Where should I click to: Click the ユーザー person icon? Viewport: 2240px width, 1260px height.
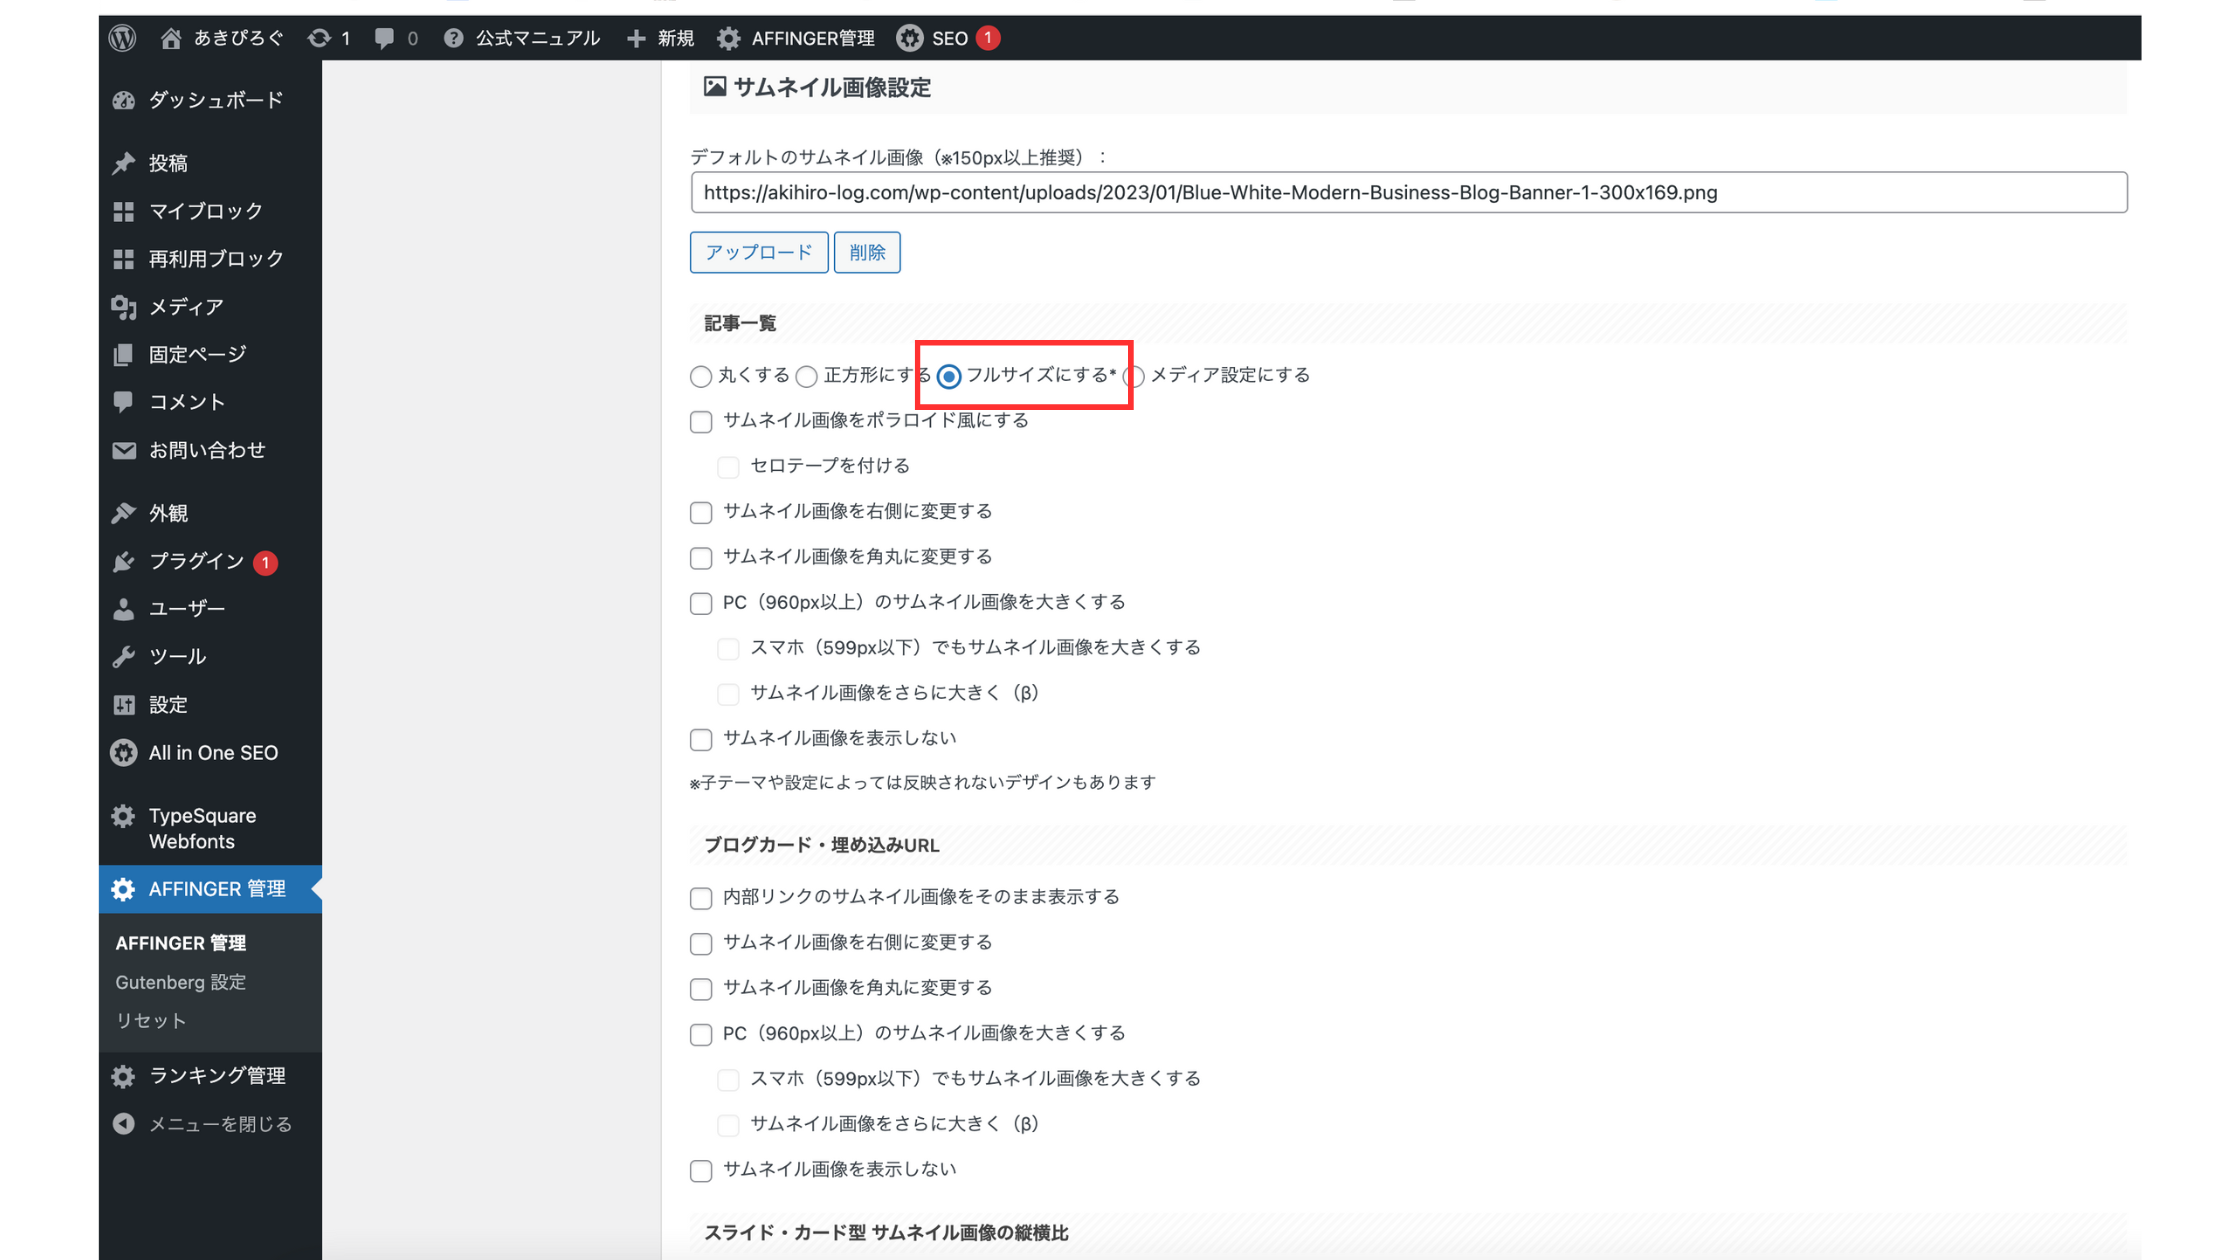point(124,609)
